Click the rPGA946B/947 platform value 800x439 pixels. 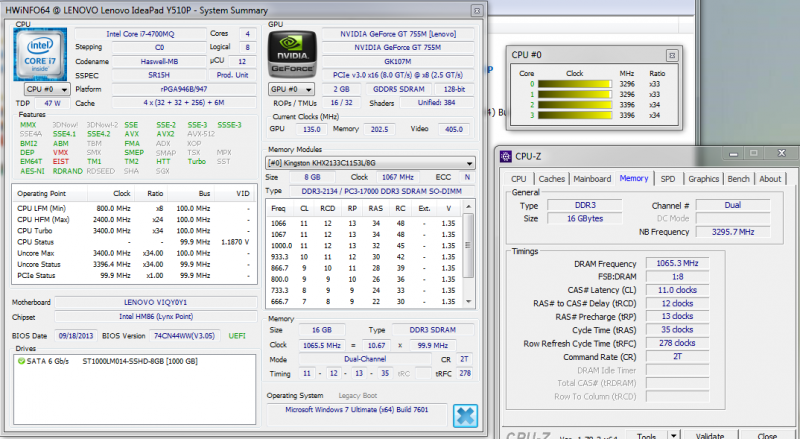point(184,89)
